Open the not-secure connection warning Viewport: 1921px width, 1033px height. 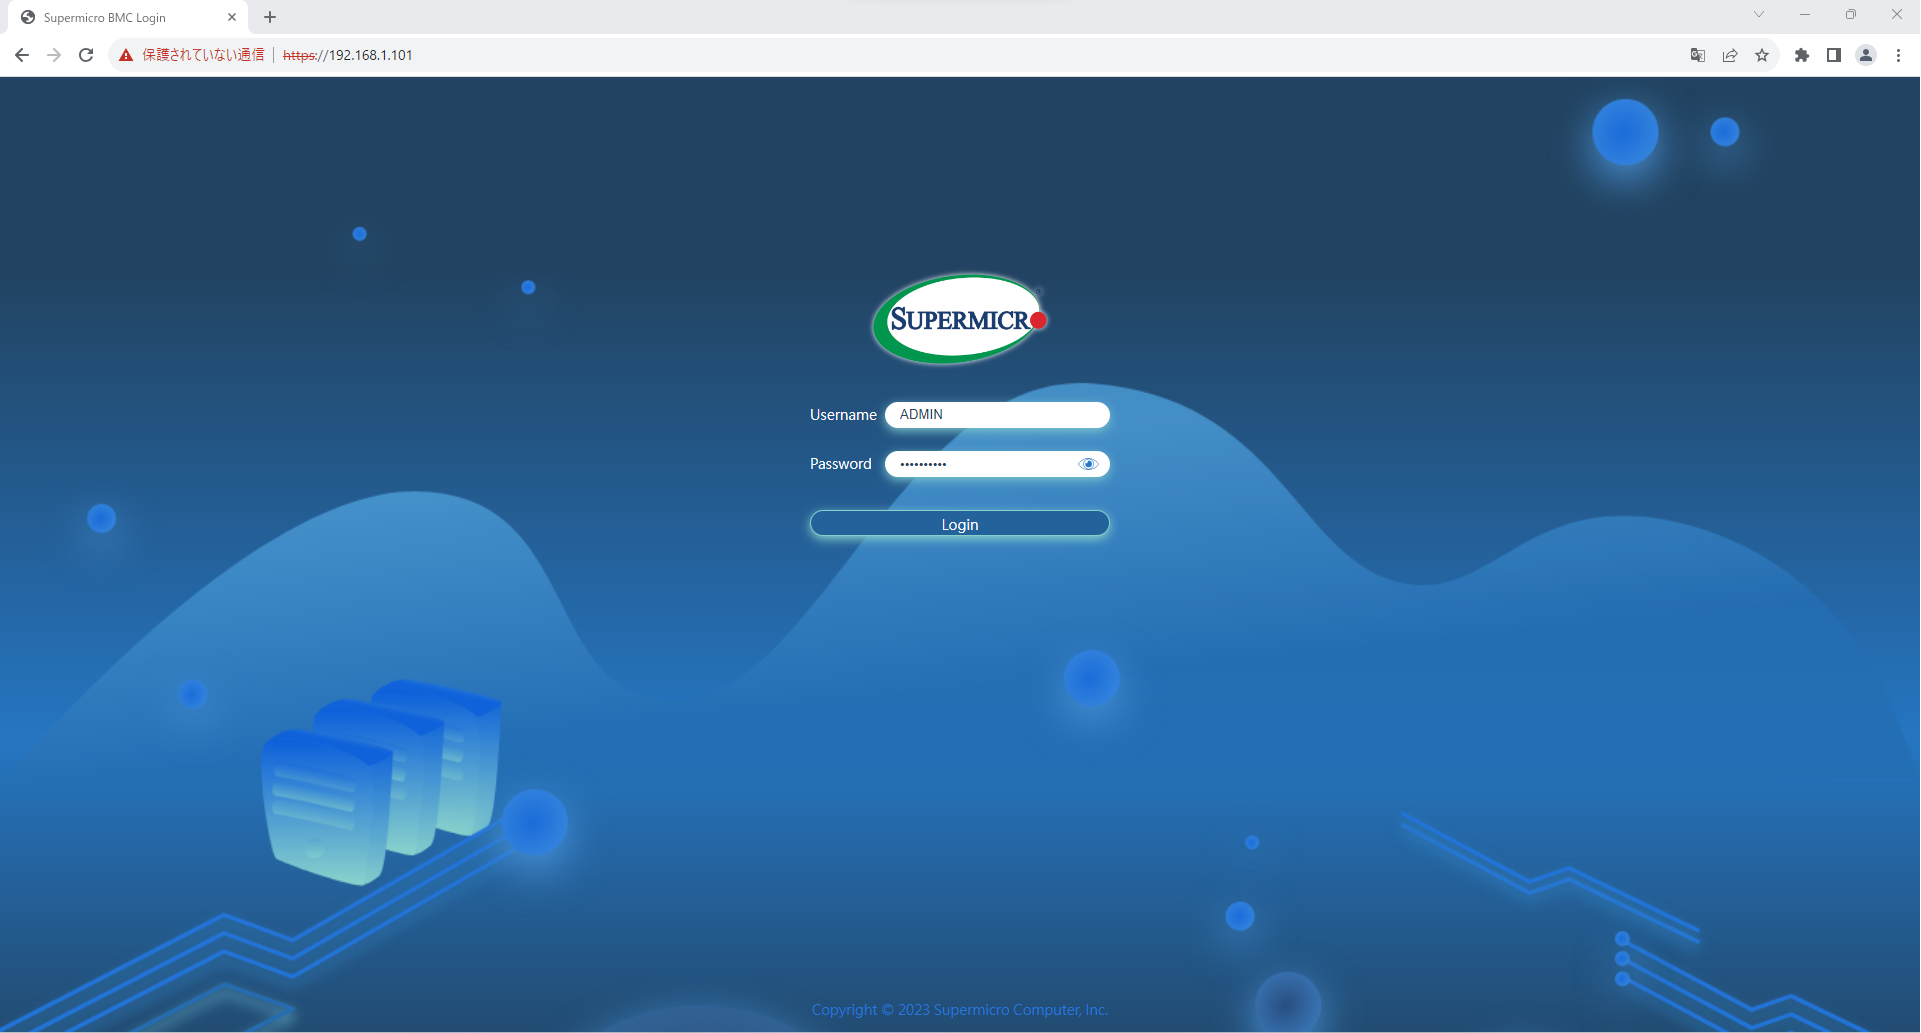pos(192,55)
